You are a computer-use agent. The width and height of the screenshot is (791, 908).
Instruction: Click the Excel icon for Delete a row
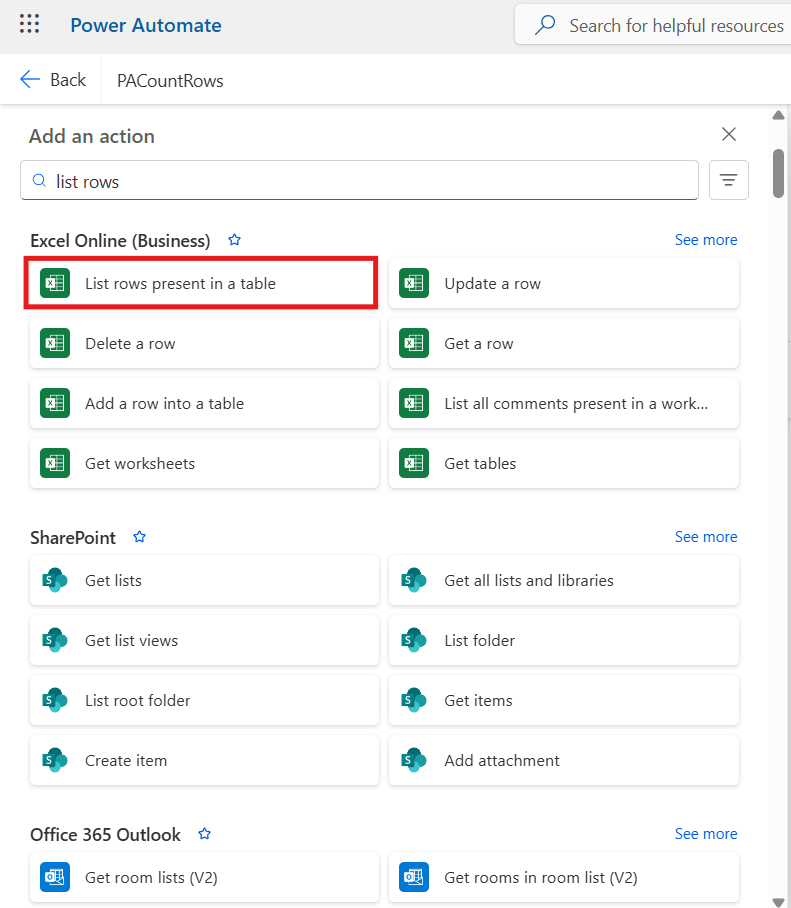click(55, 344)
